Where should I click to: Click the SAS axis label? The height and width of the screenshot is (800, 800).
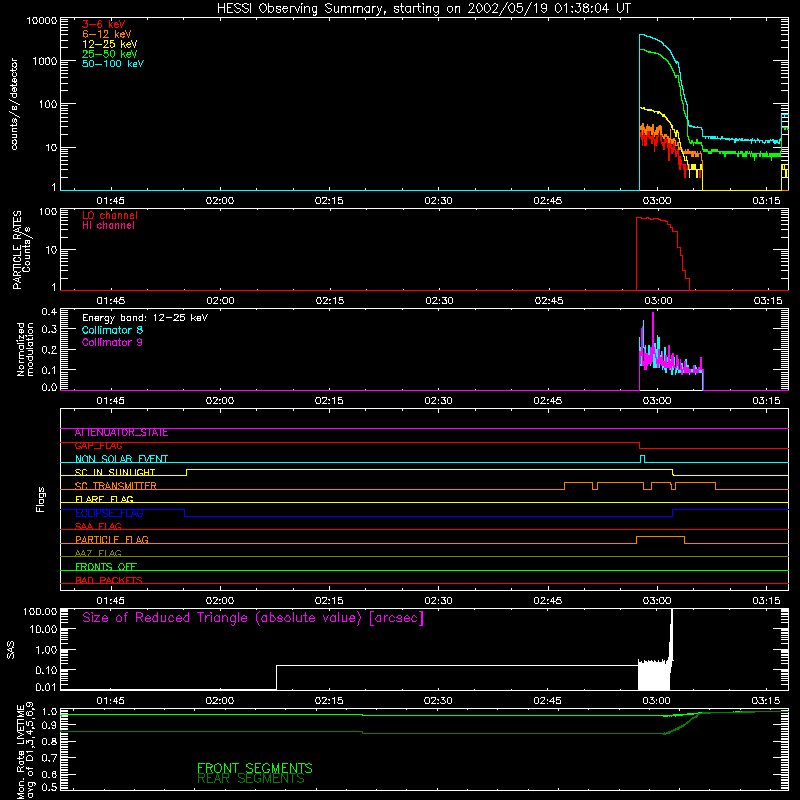click(x=11, y=650)
